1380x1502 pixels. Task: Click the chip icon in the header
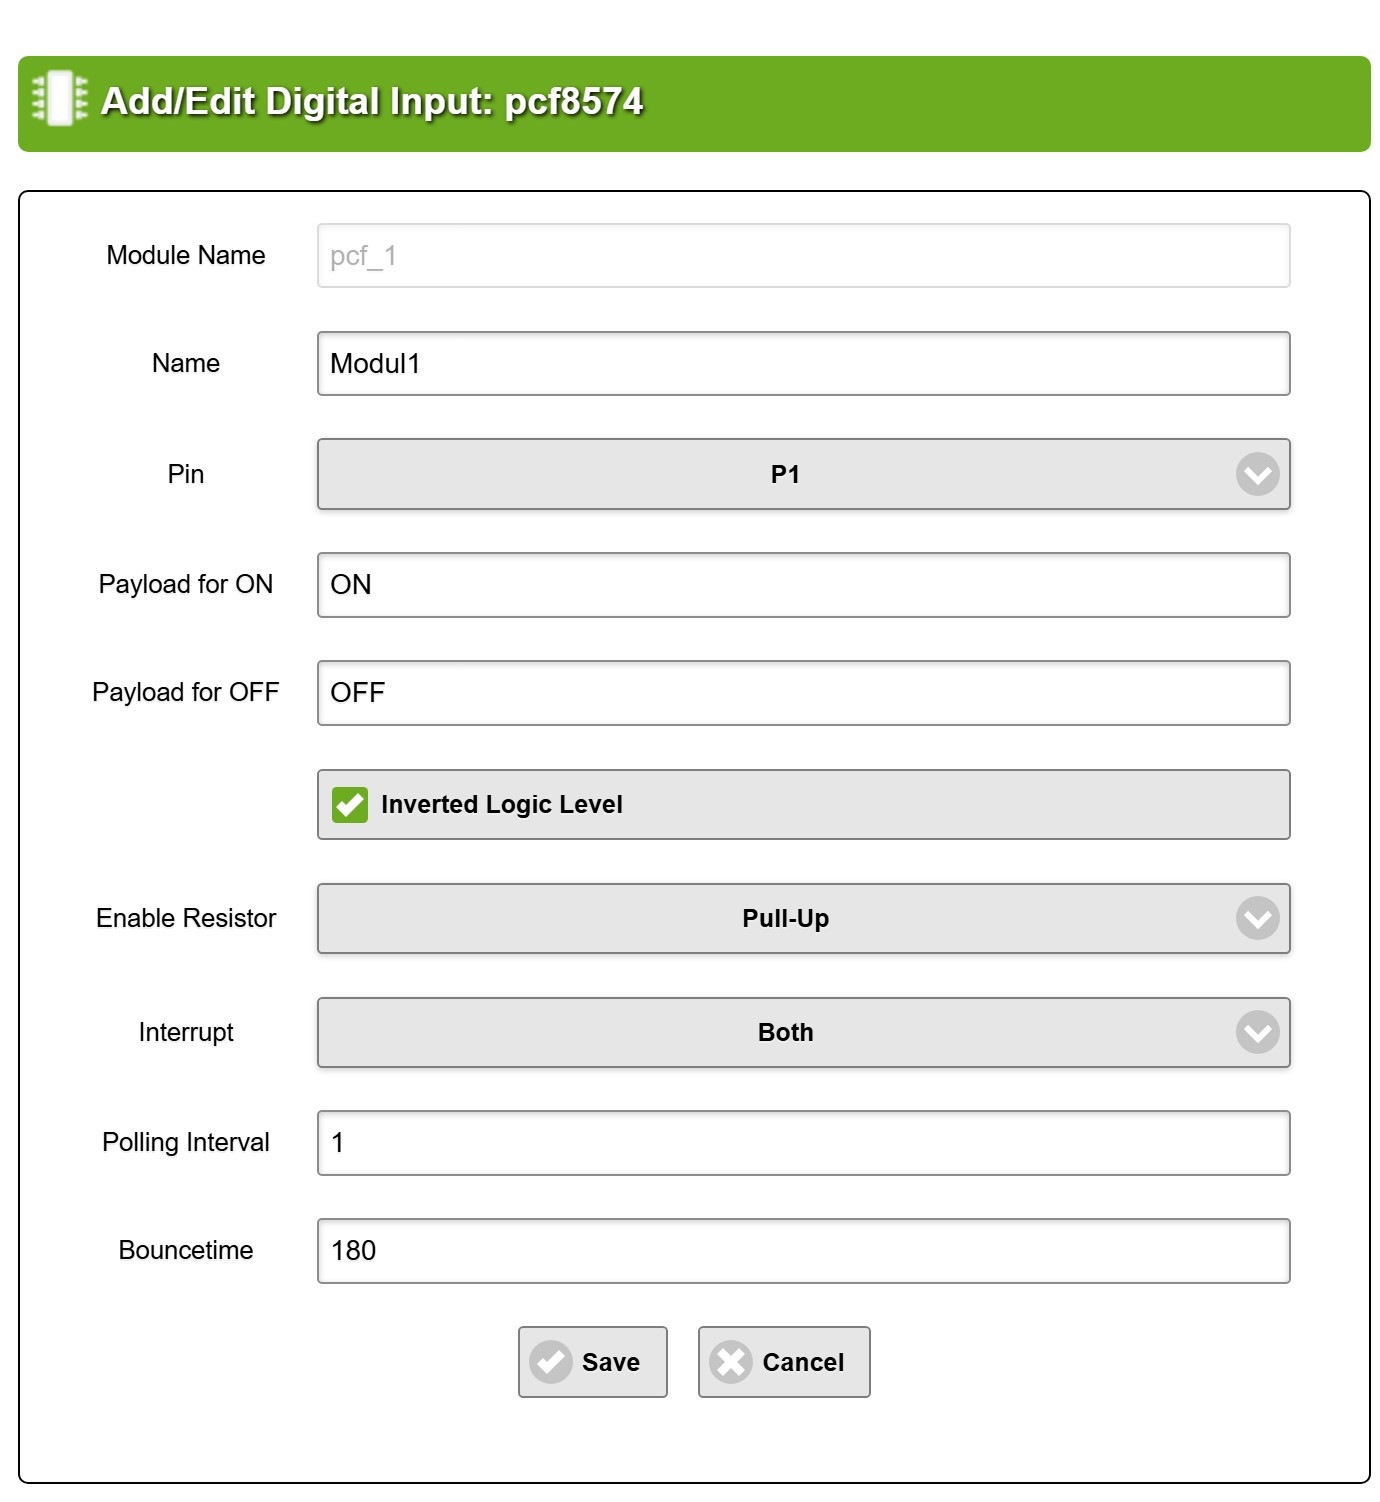click(59, 98)
